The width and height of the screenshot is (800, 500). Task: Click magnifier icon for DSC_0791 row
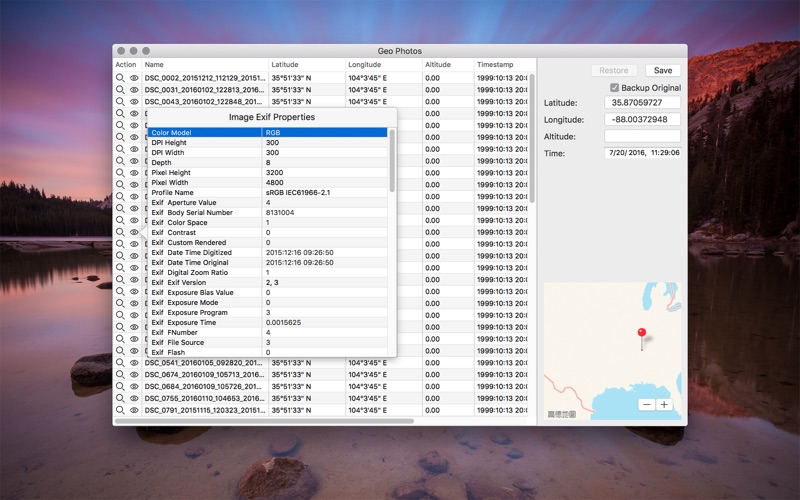click(120, 410)
